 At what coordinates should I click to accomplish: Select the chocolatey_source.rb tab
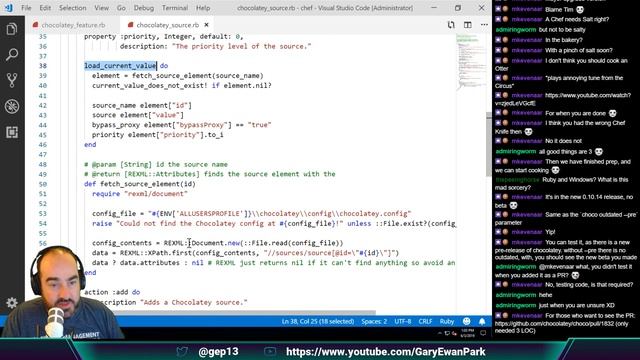point(168,25)
